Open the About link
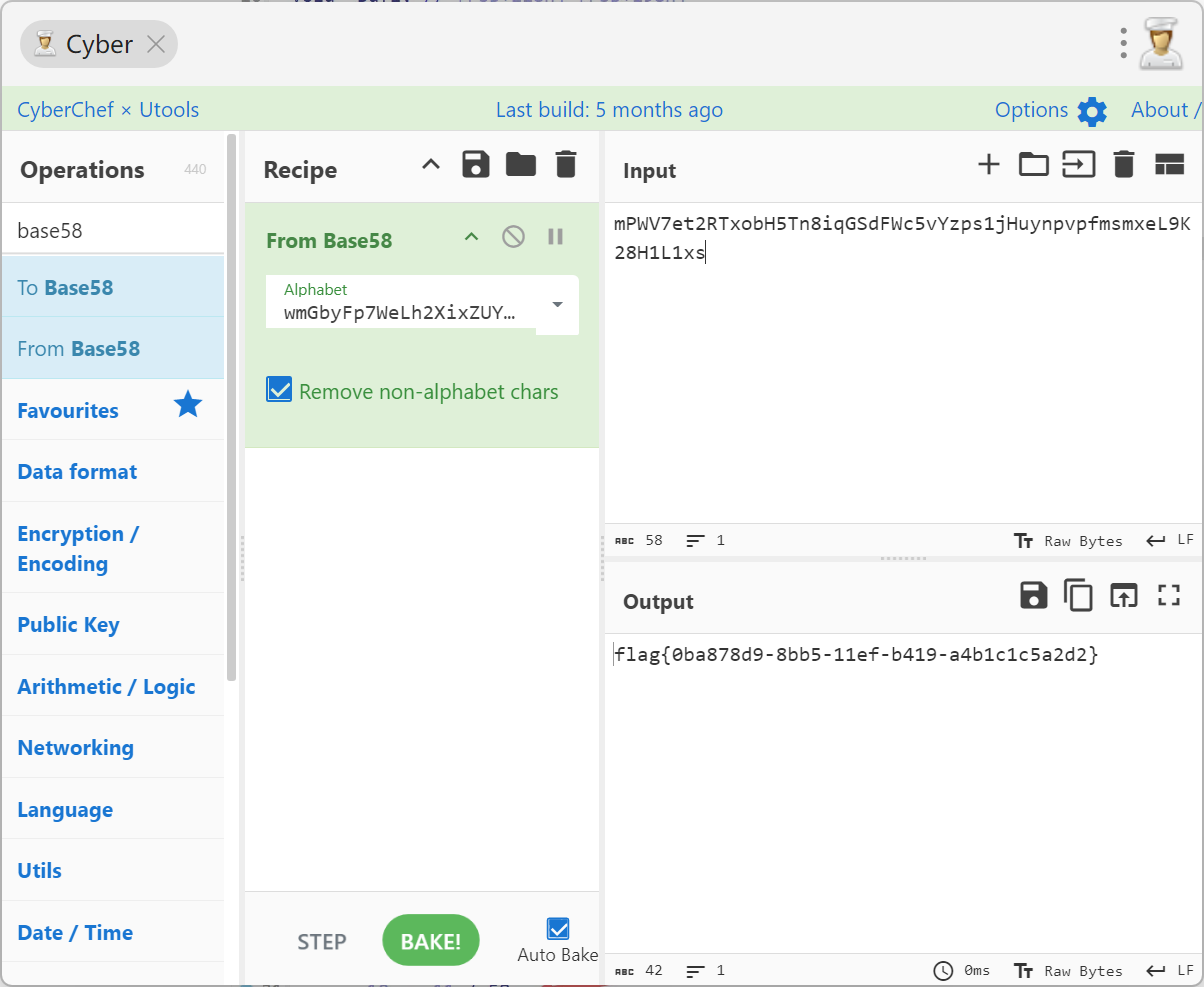Screen dimensions: 1204x987 pos(1167,110)
